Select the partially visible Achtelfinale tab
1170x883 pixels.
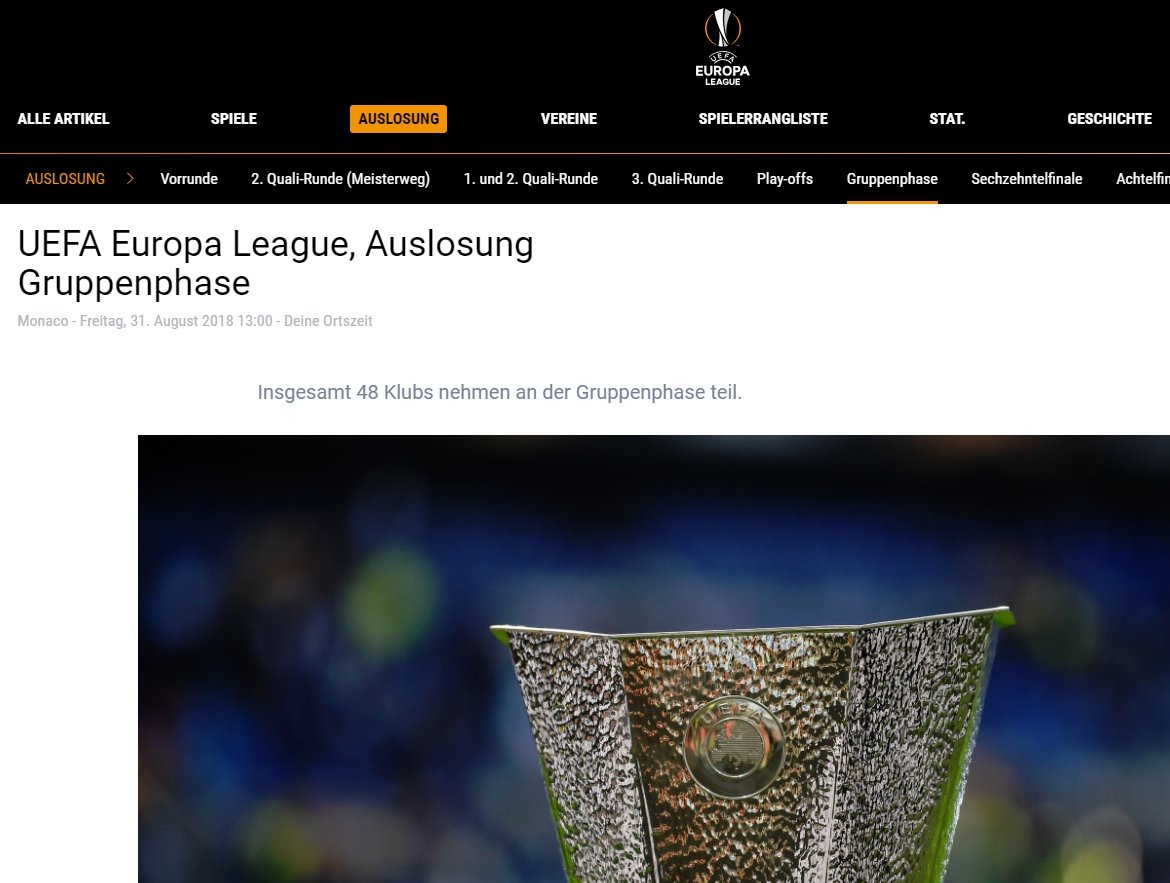[x=1142, y=178]
